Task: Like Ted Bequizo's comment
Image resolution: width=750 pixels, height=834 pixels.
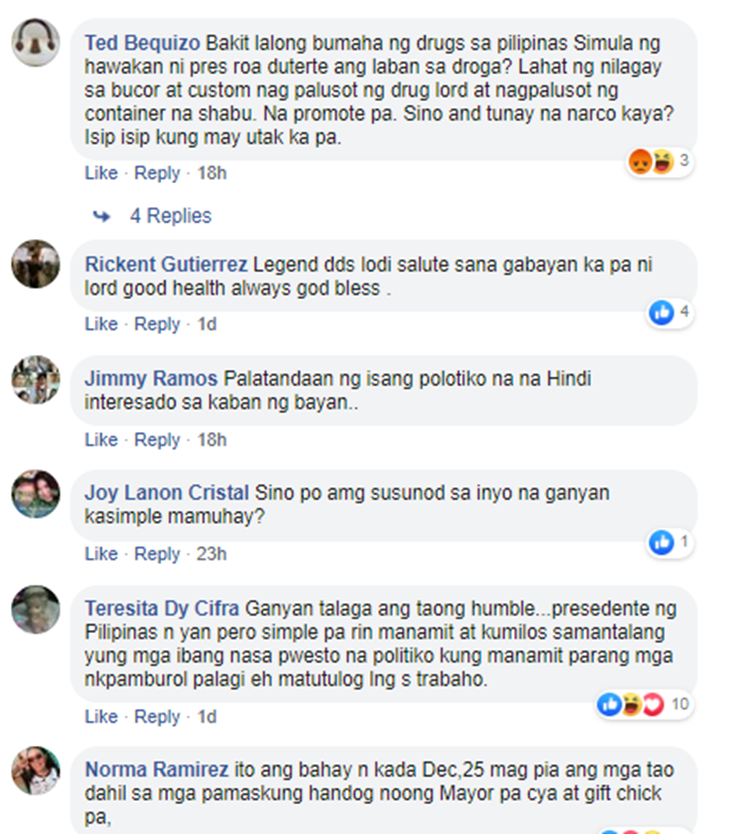Action: pyautogui.click(x=101, y=173)
